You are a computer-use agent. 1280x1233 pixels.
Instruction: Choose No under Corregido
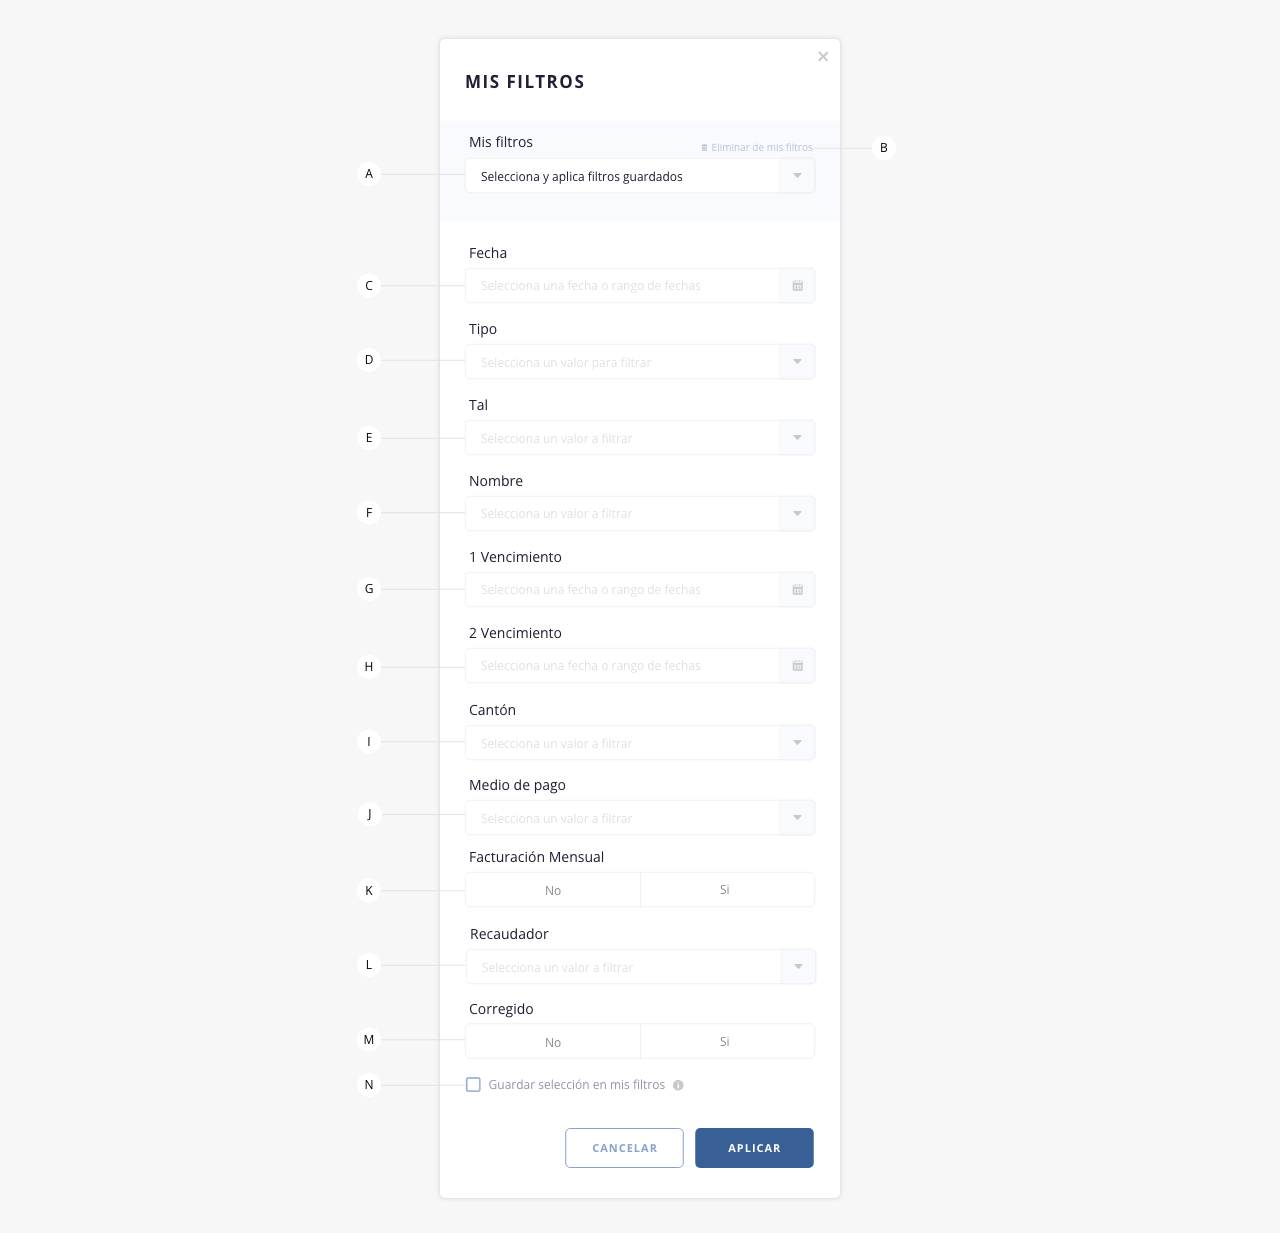[553, 1042]
